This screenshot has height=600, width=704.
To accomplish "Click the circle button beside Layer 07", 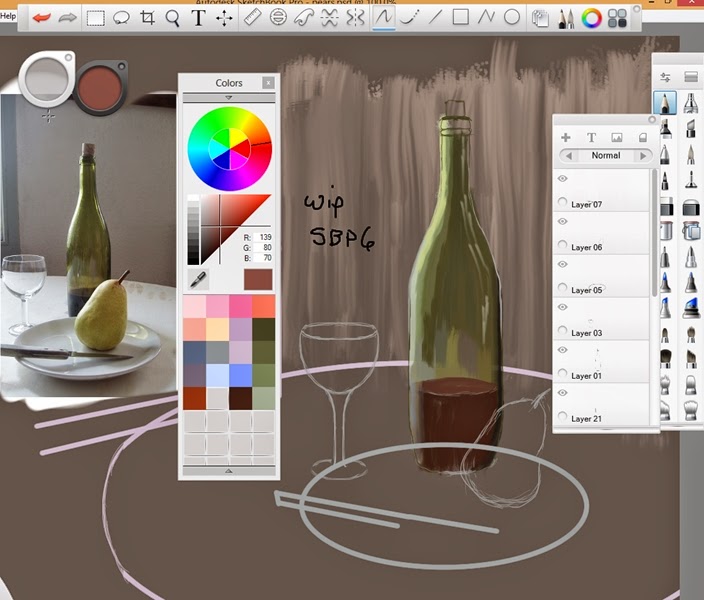I will pos(562,202).
